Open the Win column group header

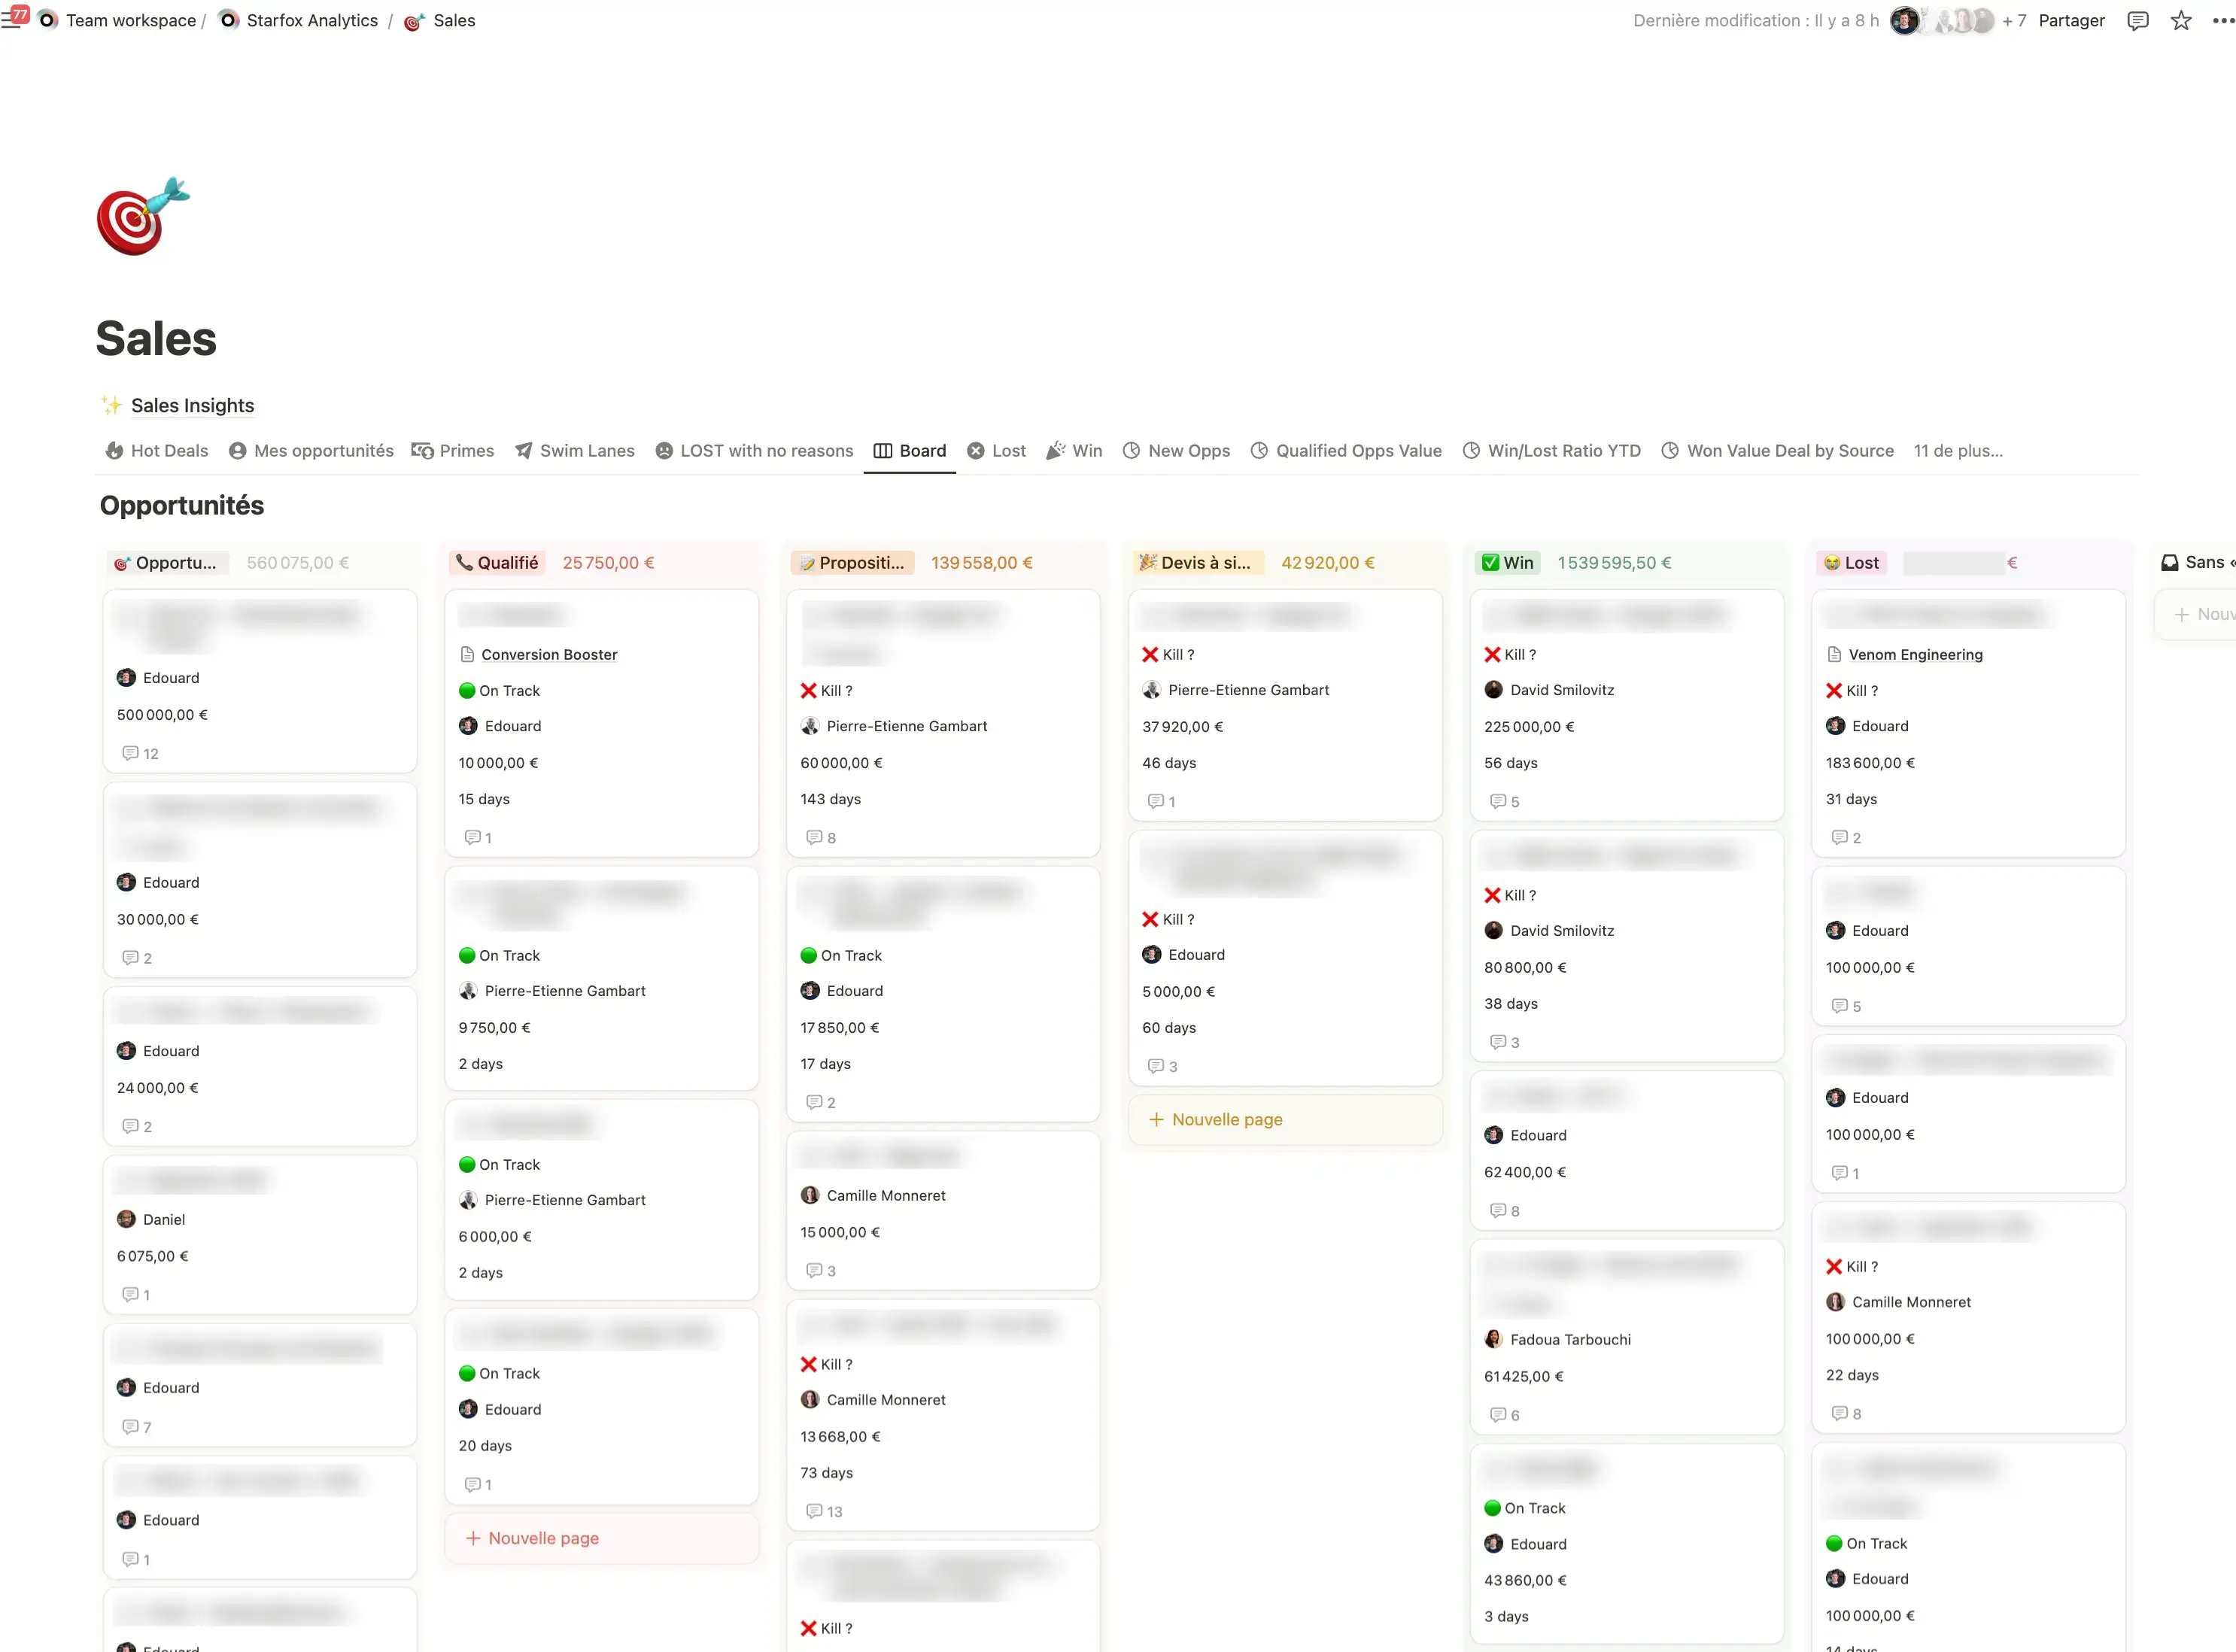point(1507,563)
